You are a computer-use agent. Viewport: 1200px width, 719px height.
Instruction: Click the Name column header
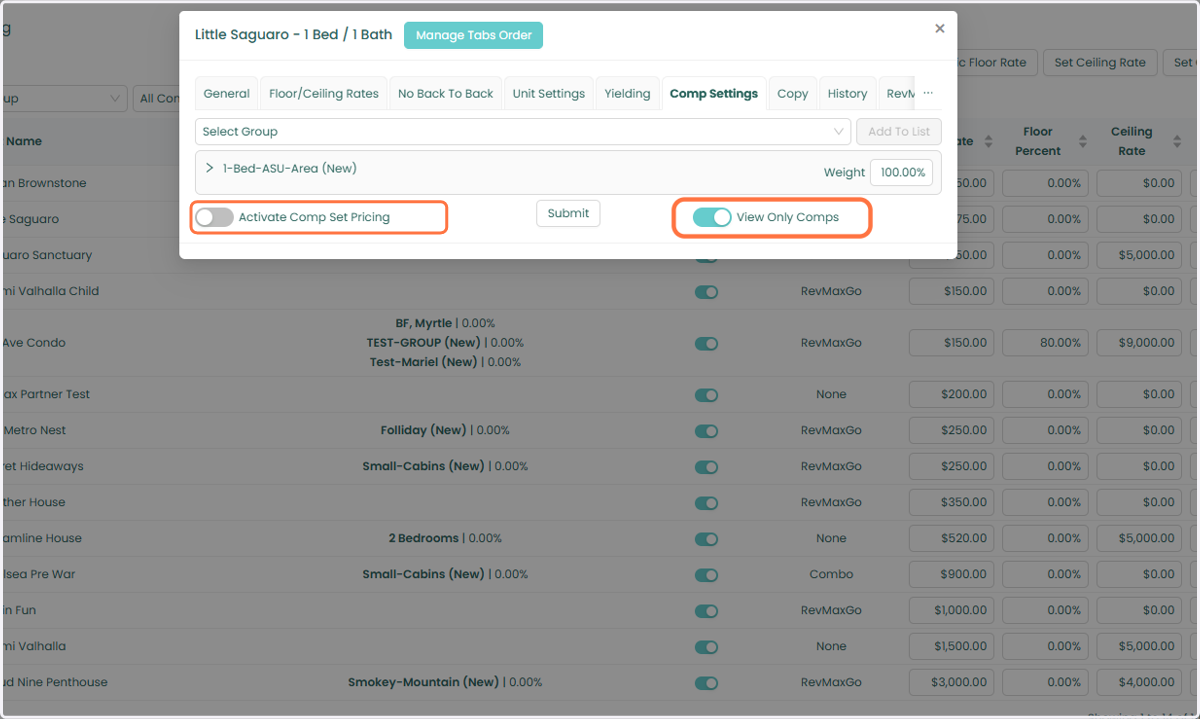[22, 142]
